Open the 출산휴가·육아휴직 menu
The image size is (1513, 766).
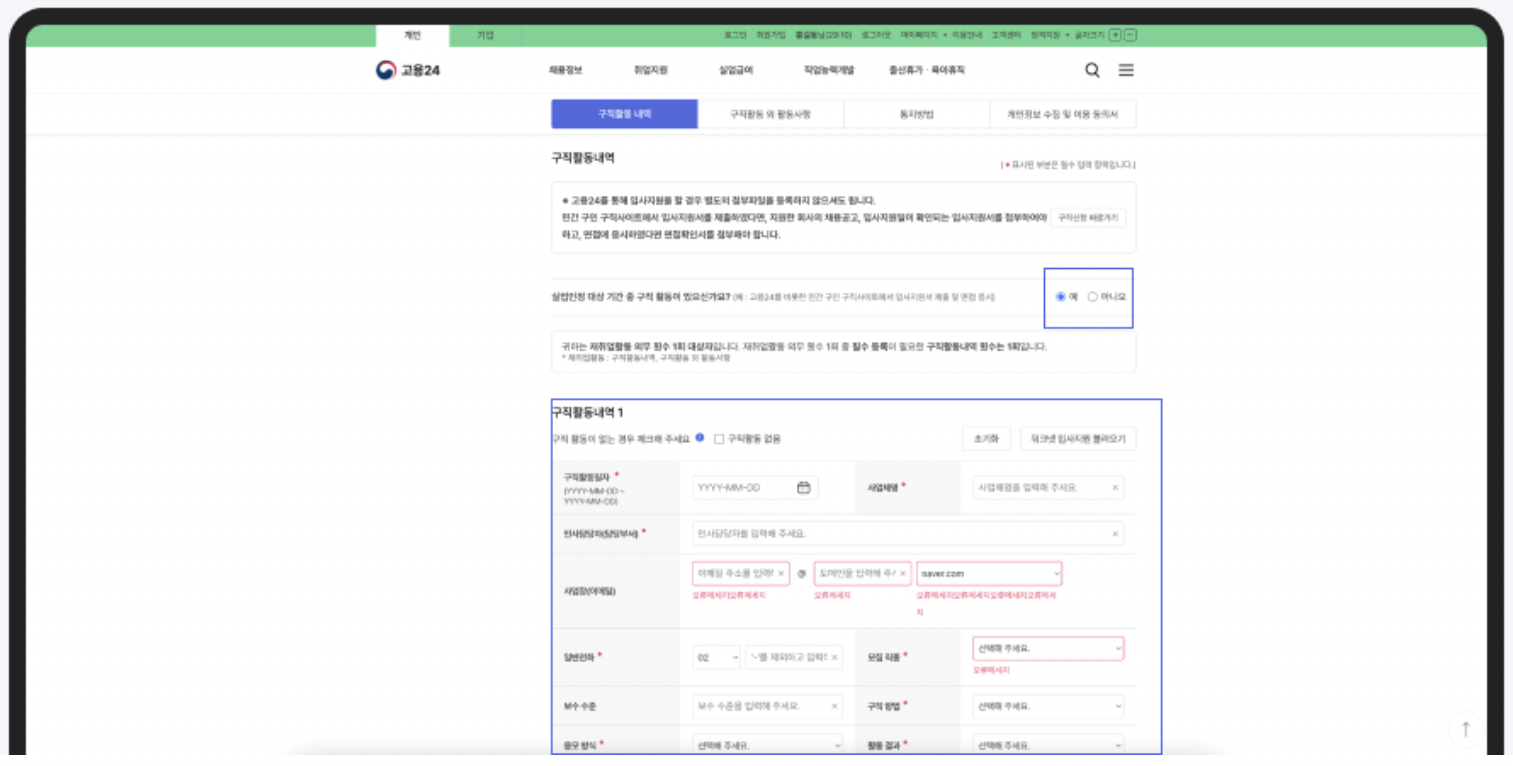927,70
